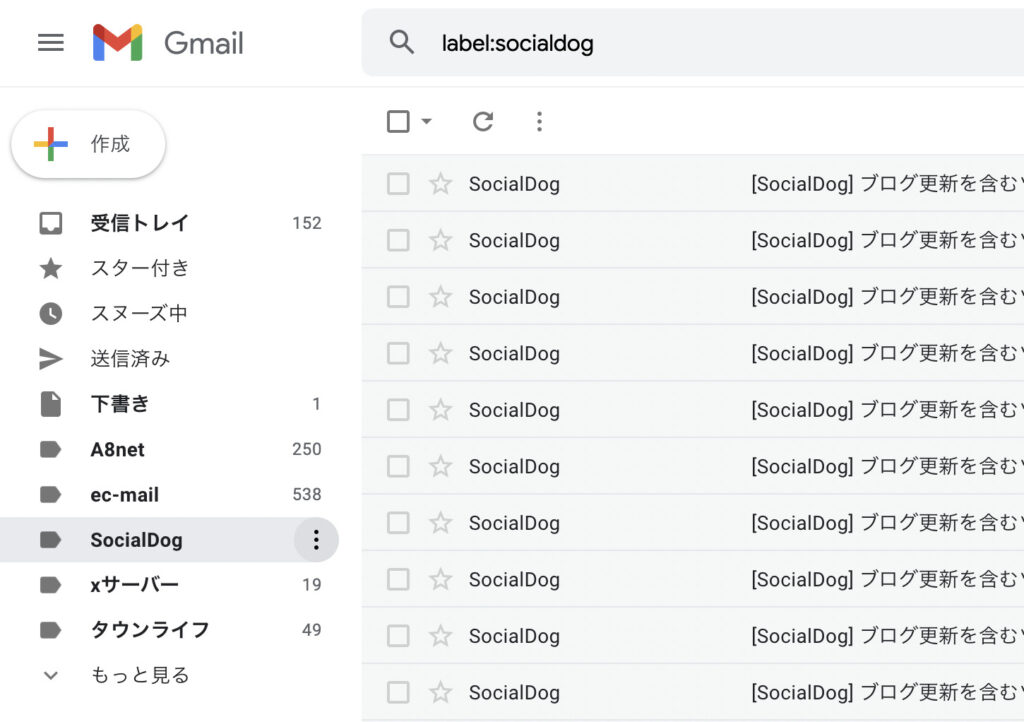Star the seventh SocialDog email
The width and height of the screenshot is (1024, 722).
440,522
